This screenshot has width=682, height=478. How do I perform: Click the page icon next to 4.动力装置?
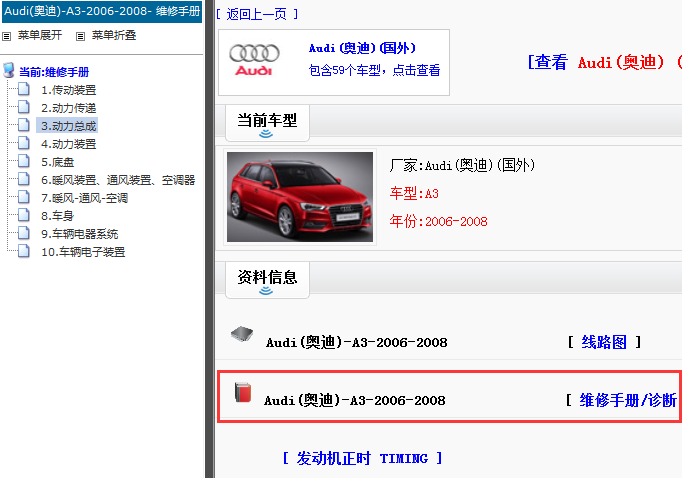click(24, 143)
